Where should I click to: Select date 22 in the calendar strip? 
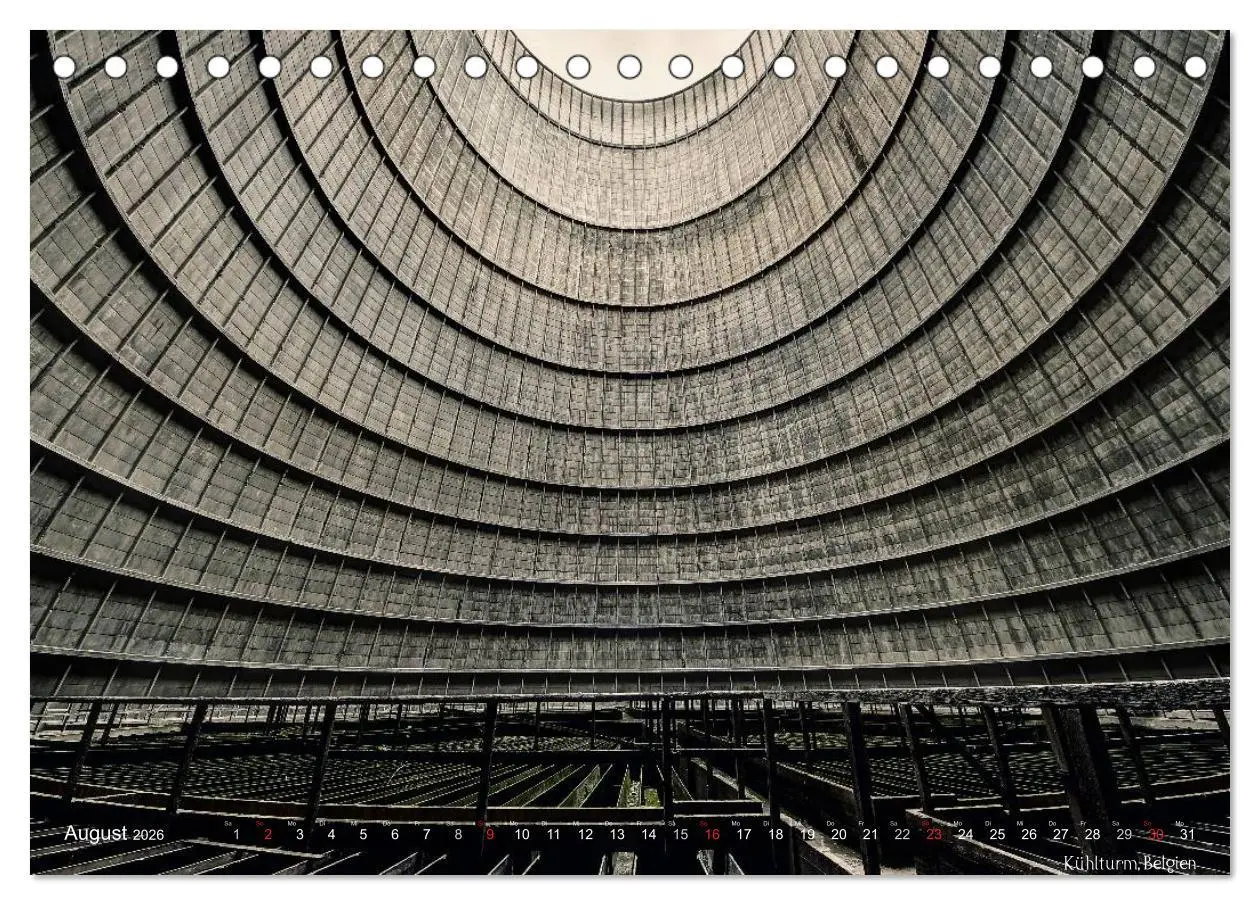click(902, 834)
